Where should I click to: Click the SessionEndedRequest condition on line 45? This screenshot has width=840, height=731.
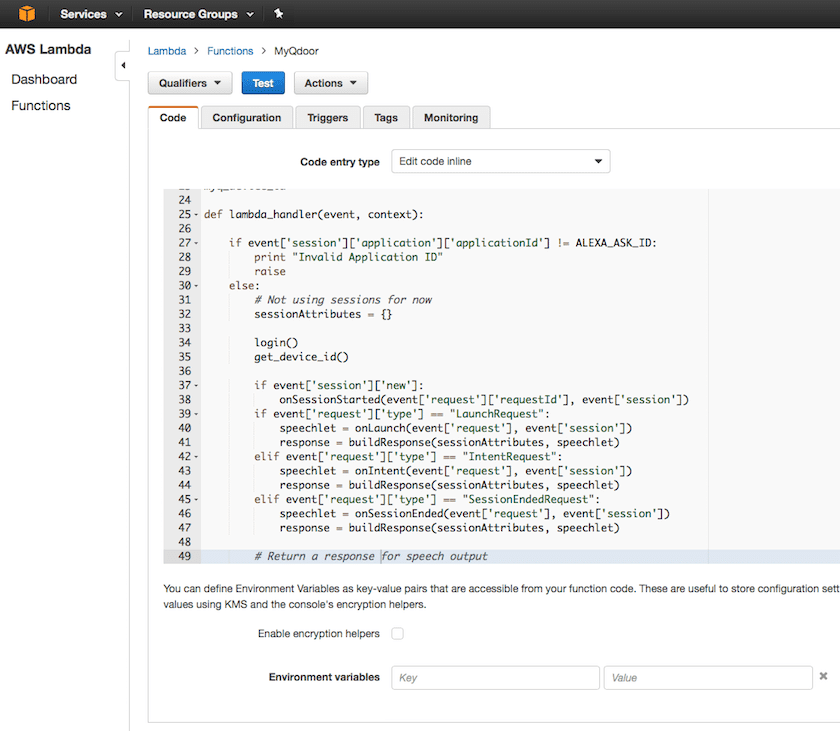pyautogui.click(x=427, y=500)
